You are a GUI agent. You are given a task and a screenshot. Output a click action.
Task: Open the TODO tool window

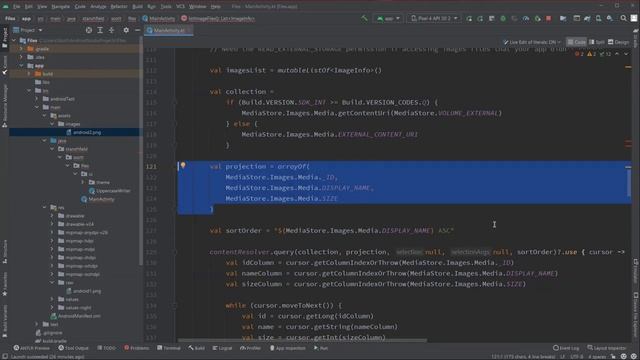[107, 348]
